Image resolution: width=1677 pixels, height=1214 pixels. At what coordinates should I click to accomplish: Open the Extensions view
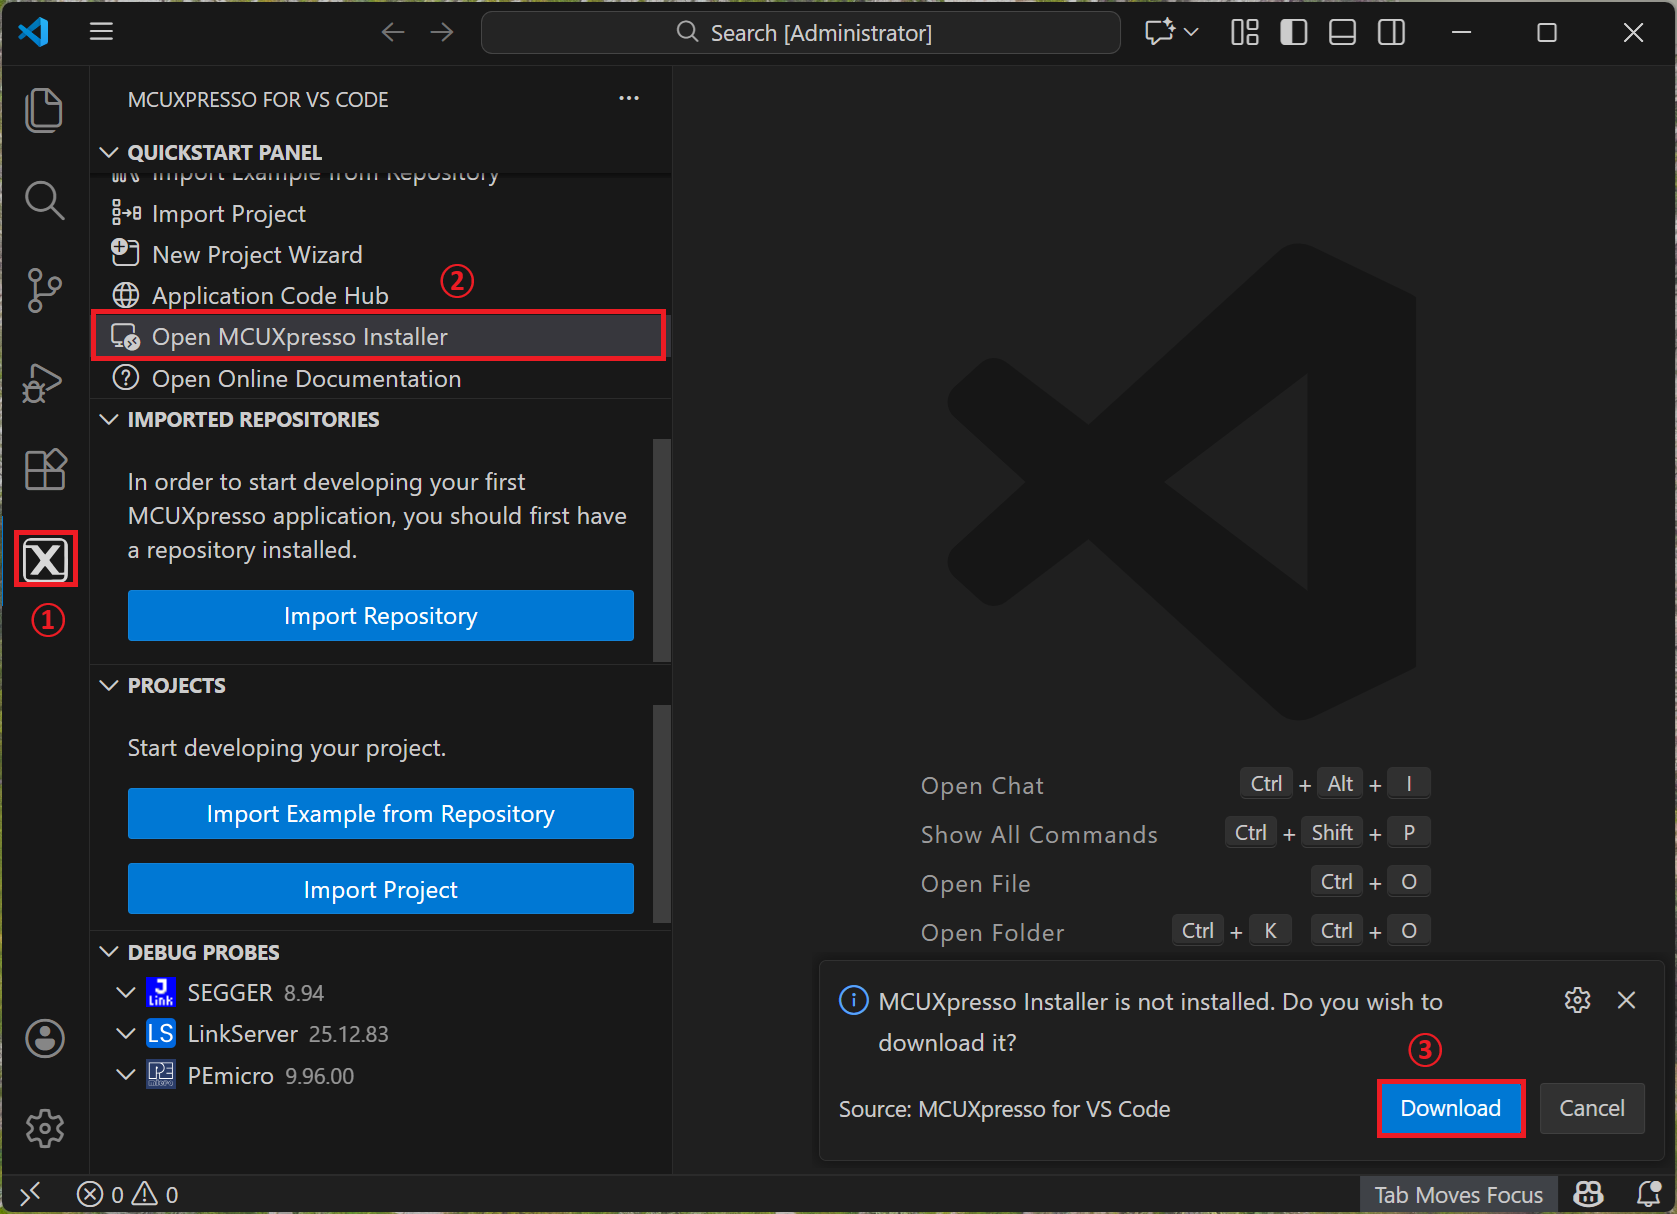tap(44, 469)
